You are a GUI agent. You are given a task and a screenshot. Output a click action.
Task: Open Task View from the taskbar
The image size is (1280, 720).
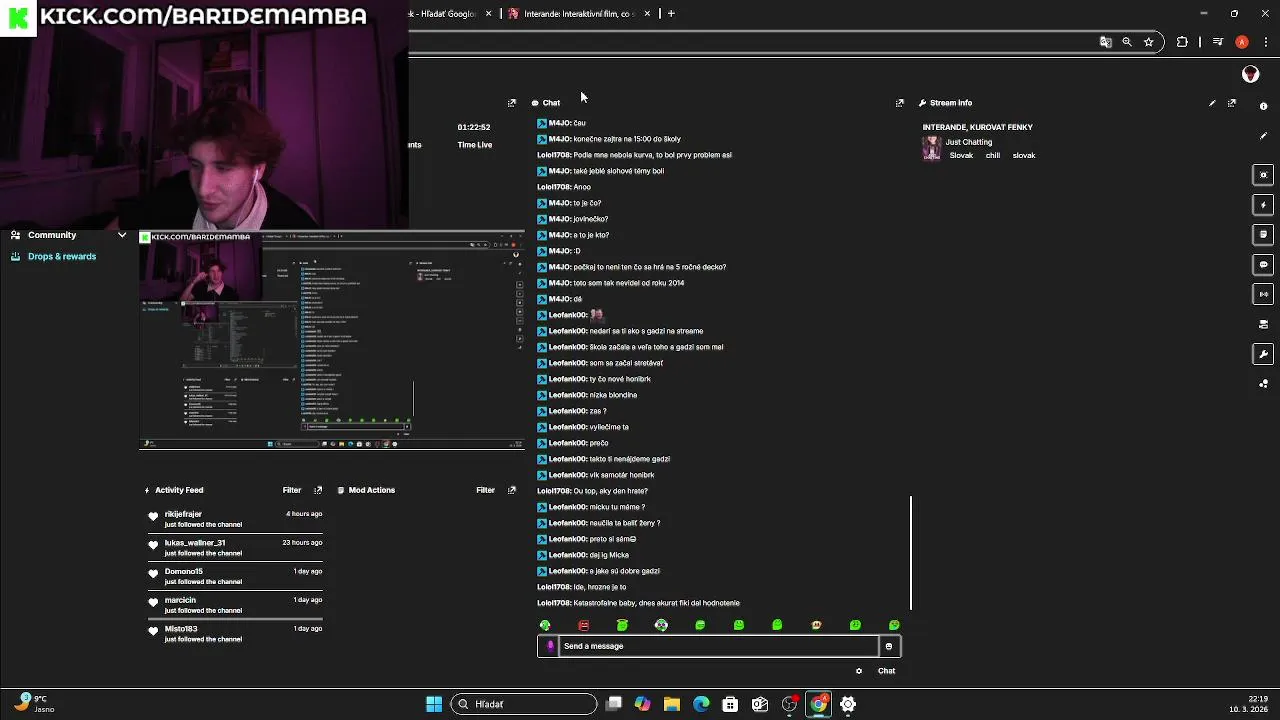614,704
